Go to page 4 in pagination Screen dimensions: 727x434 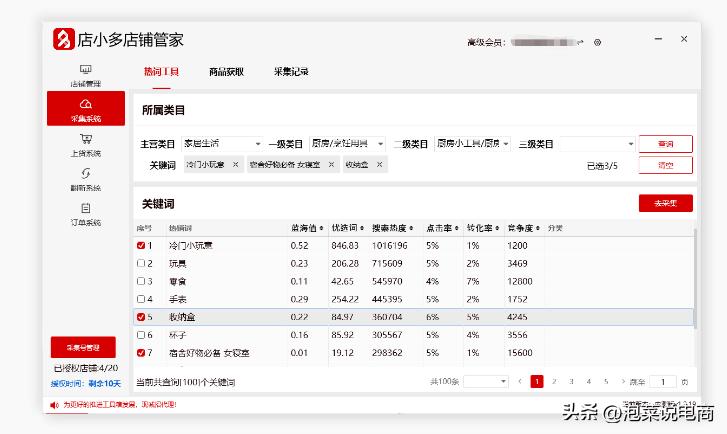click(588, 382)
